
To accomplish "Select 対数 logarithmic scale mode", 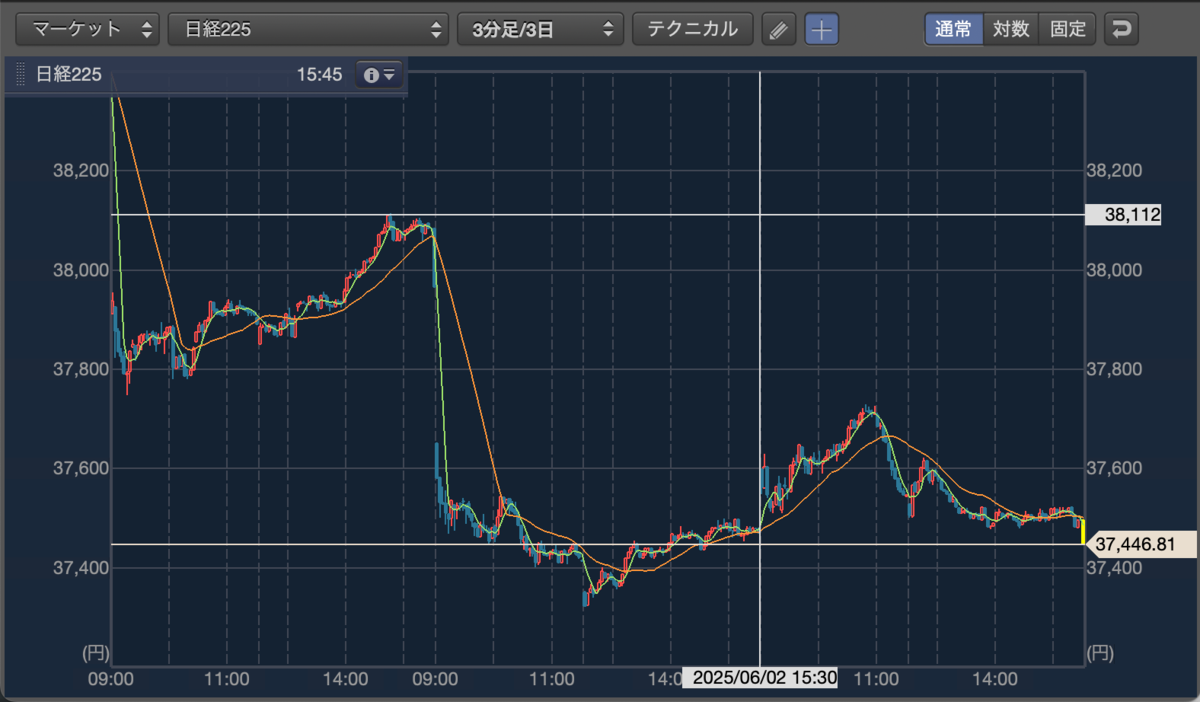I will click(1011, 29).
